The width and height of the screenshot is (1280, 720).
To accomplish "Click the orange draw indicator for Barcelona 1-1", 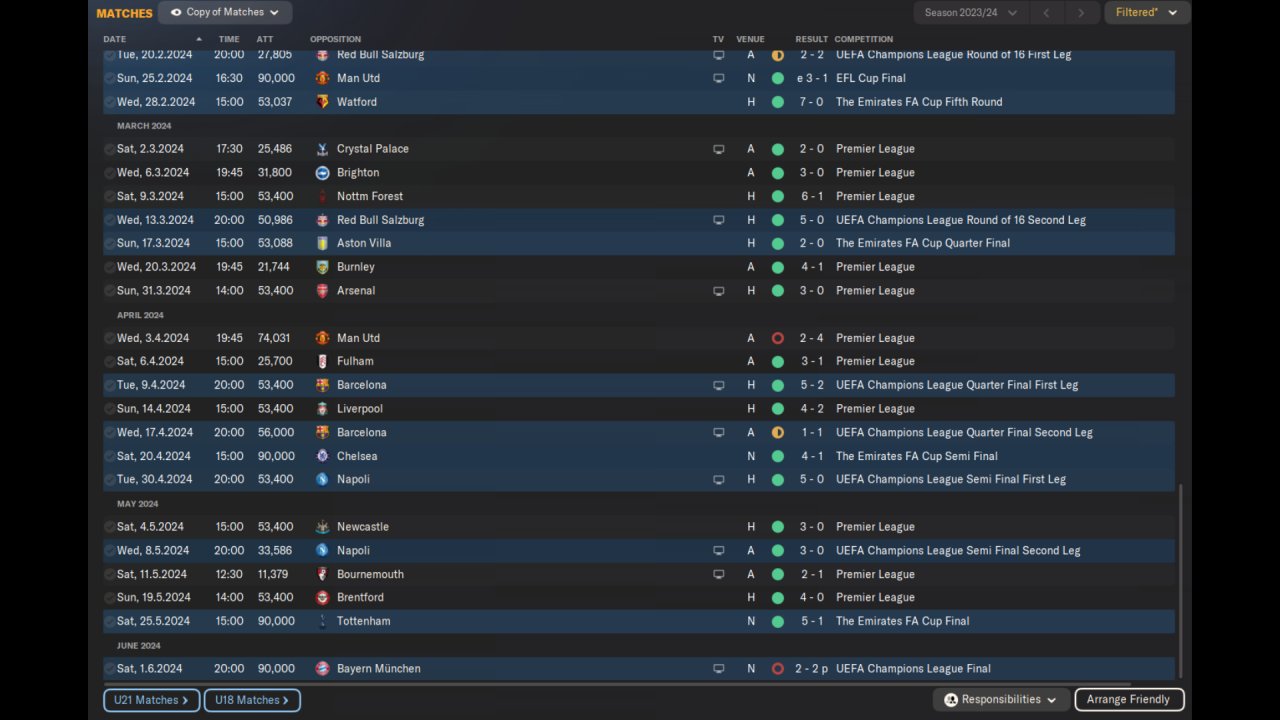I will [x=777, y=433].
